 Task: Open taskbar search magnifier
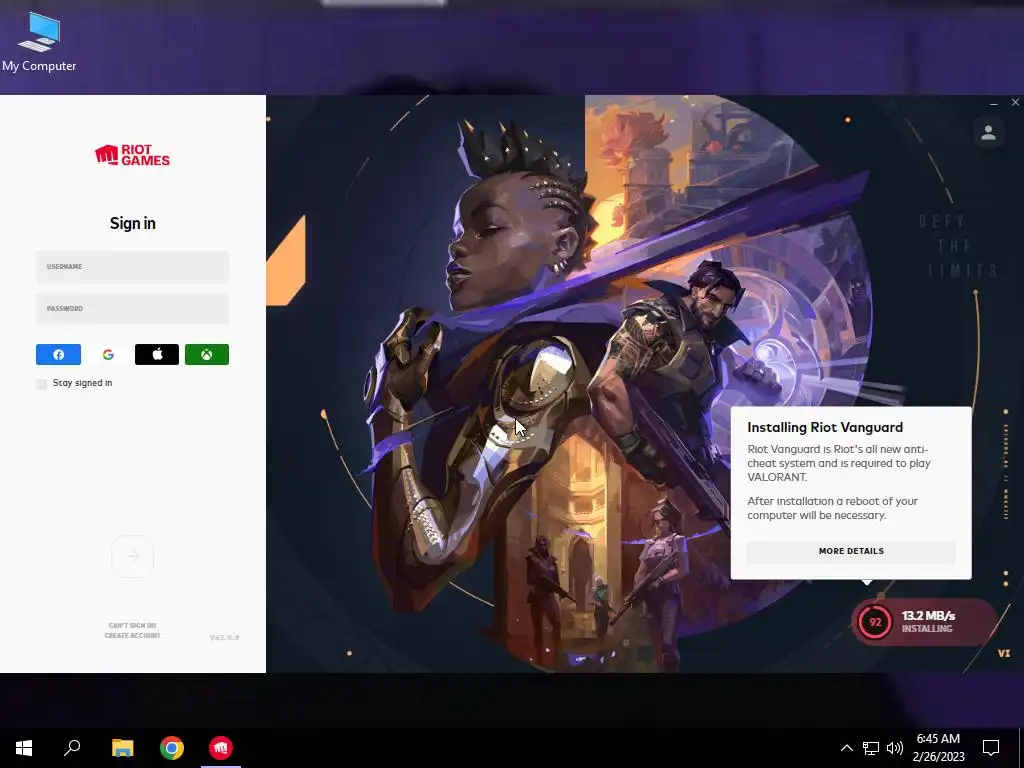click(x=72, y=748)
